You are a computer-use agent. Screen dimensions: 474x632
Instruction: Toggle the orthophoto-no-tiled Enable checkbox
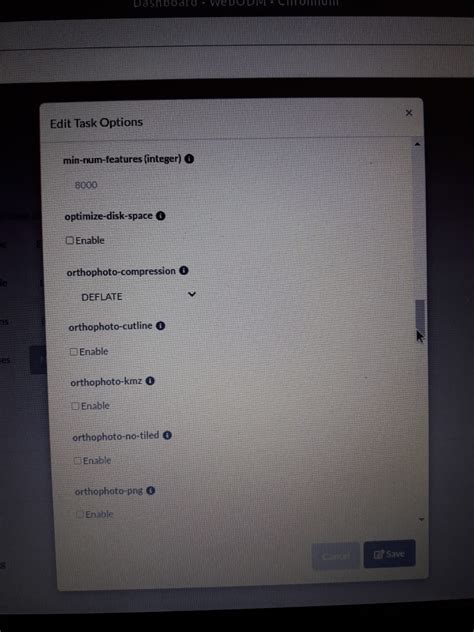[x=77, y=460]
